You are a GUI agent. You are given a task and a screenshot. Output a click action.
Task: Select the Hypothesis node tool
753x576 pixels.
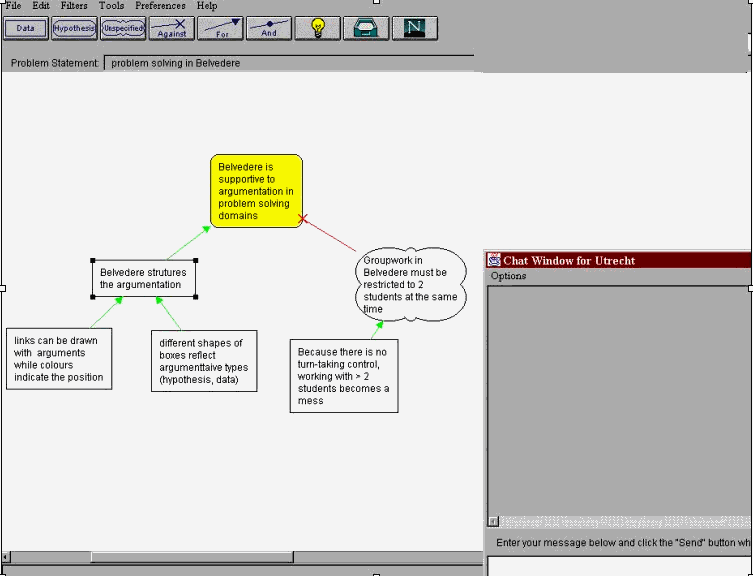click(74, 28)
